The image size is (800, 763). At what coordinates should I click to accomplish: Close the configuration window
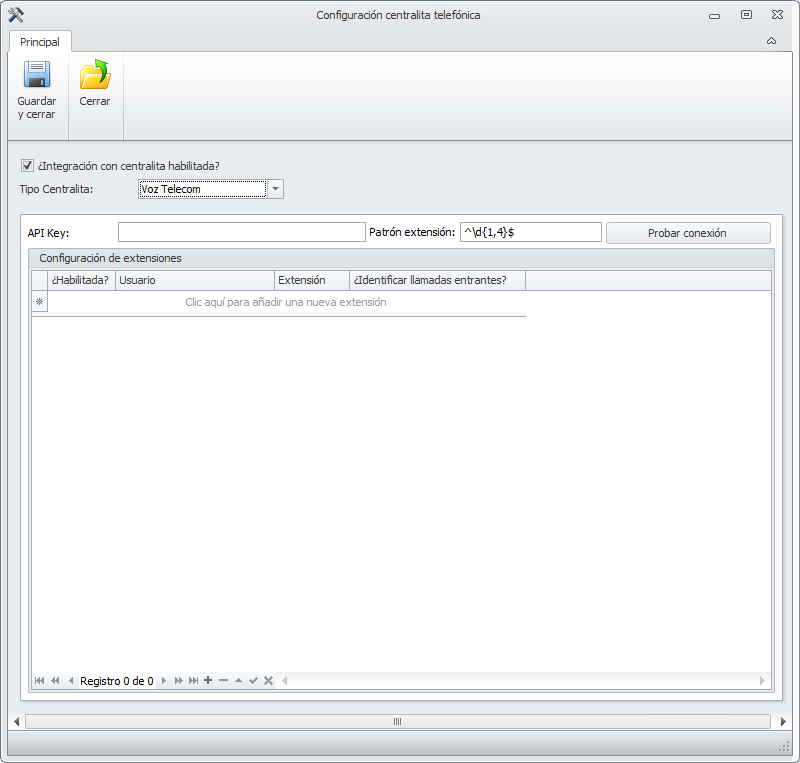coord(778,15)
